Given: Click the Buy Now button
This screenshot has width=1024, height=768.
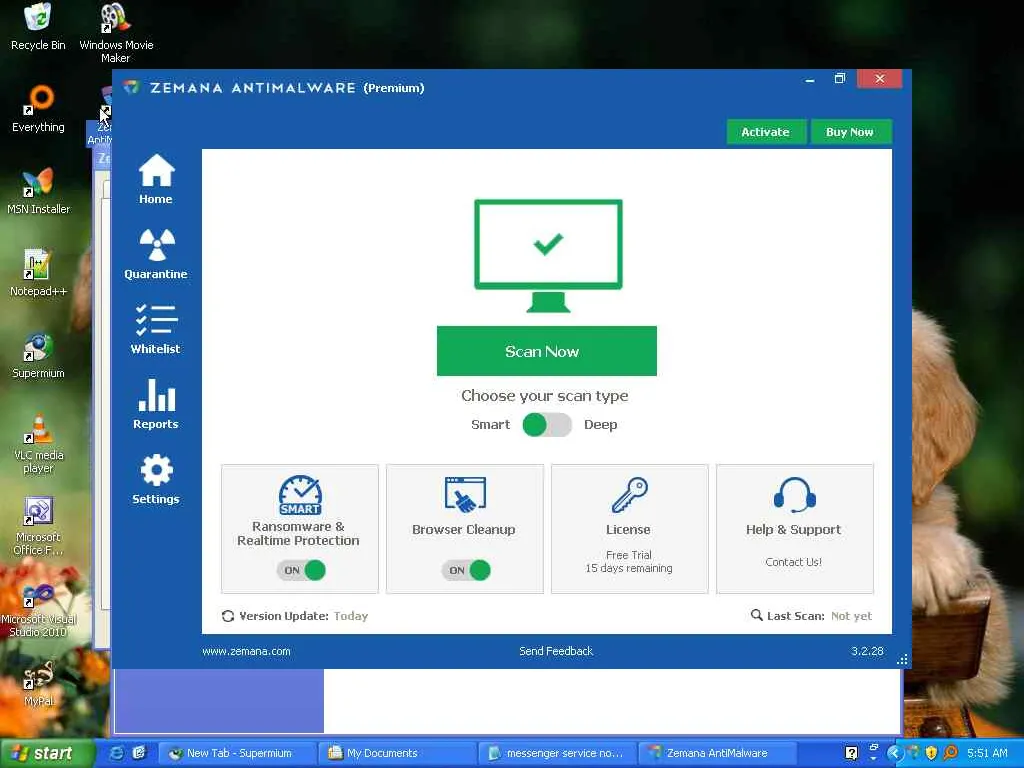Looking at the screenshot, I should click(850, 132).
